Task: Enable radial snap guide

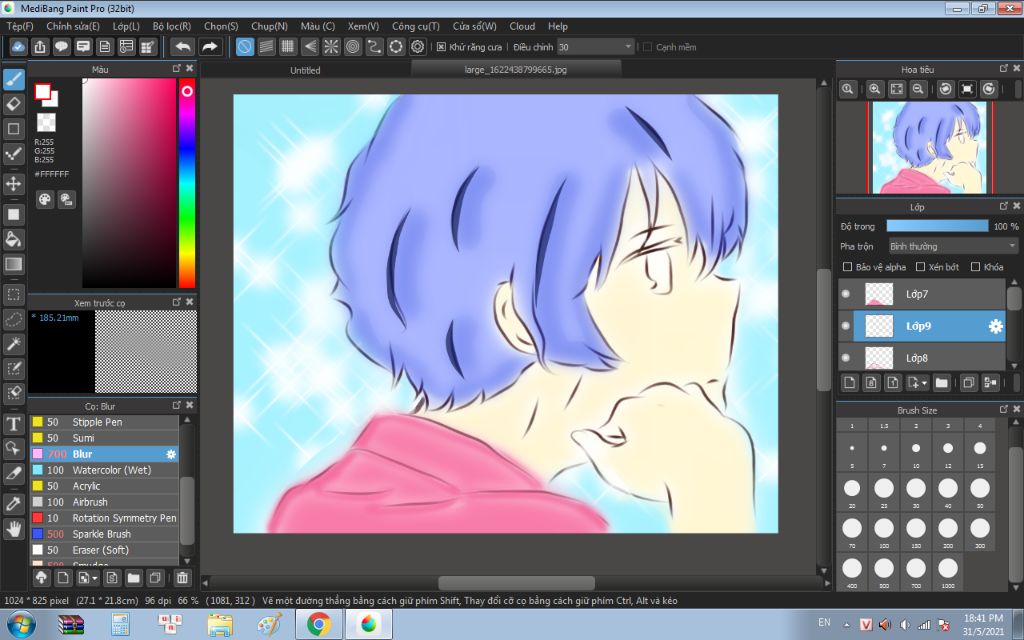Action: tap(331, 47)
